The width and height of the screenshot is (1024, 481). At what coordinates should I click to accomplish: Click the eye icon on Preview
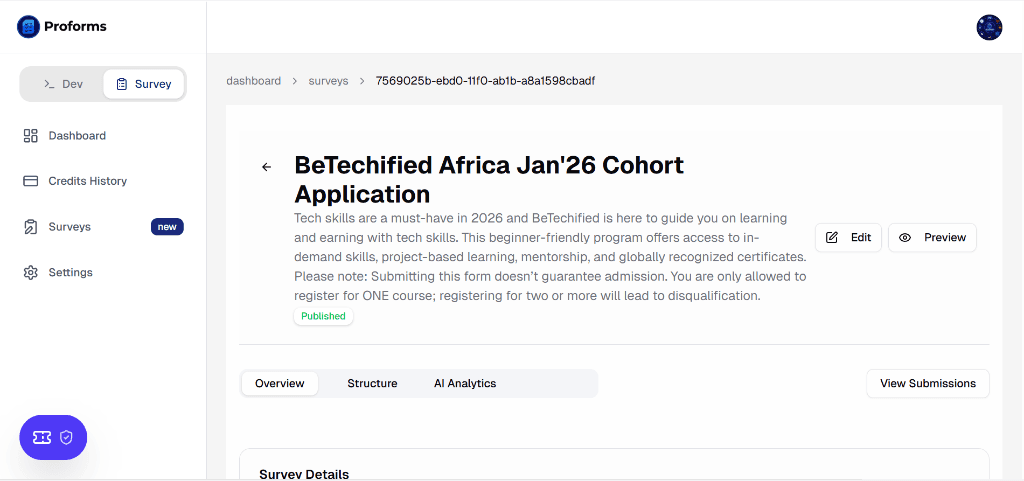pyautogui.click(x=905, y=238)
